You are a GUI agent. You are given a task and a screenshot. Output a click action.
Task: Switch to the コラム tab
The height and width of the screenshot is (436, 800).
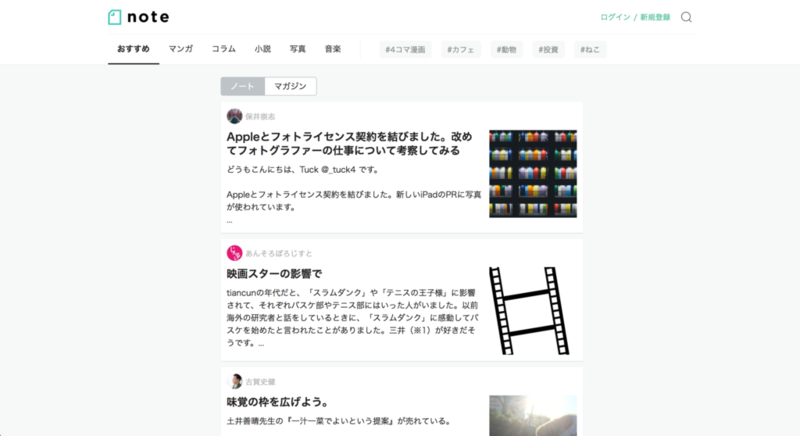pos(223,49)
